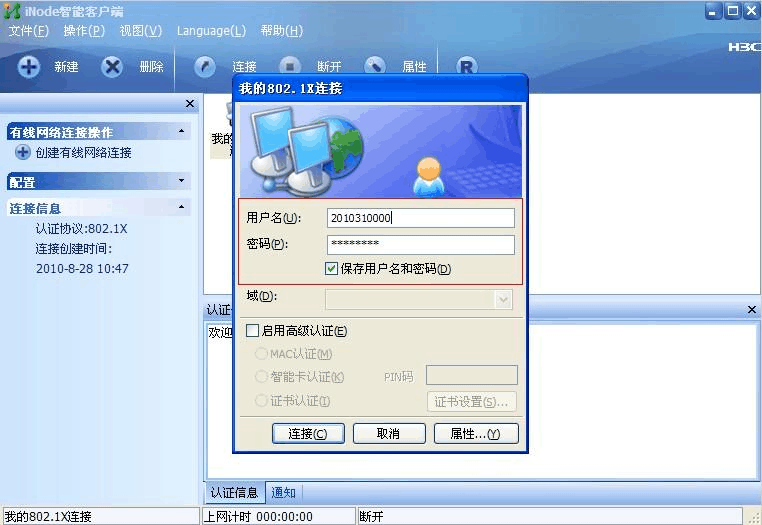Image resolution: width=762 pixels, height=525 pixels.
Task: Click the round R icon in toolbar
Action: pos(467,65)
